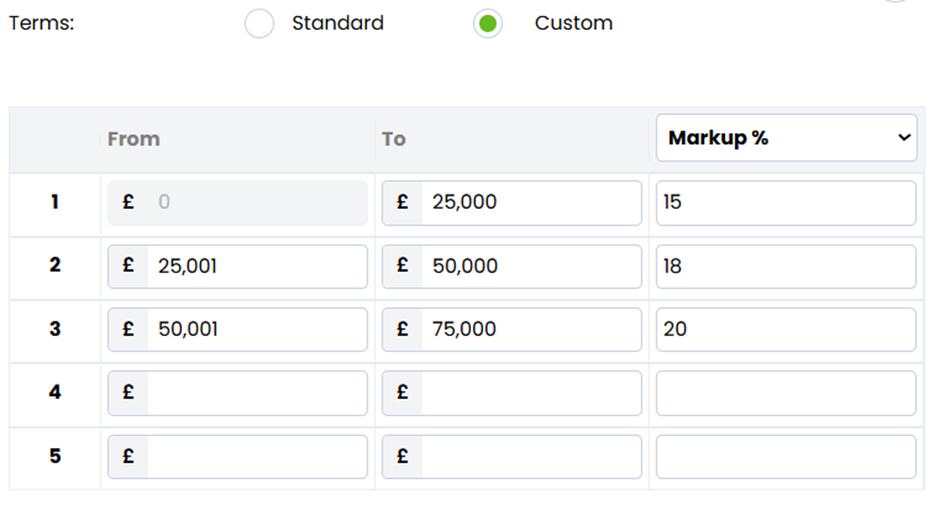Click the From column header
940x505 pixels.
click(134, 139)
